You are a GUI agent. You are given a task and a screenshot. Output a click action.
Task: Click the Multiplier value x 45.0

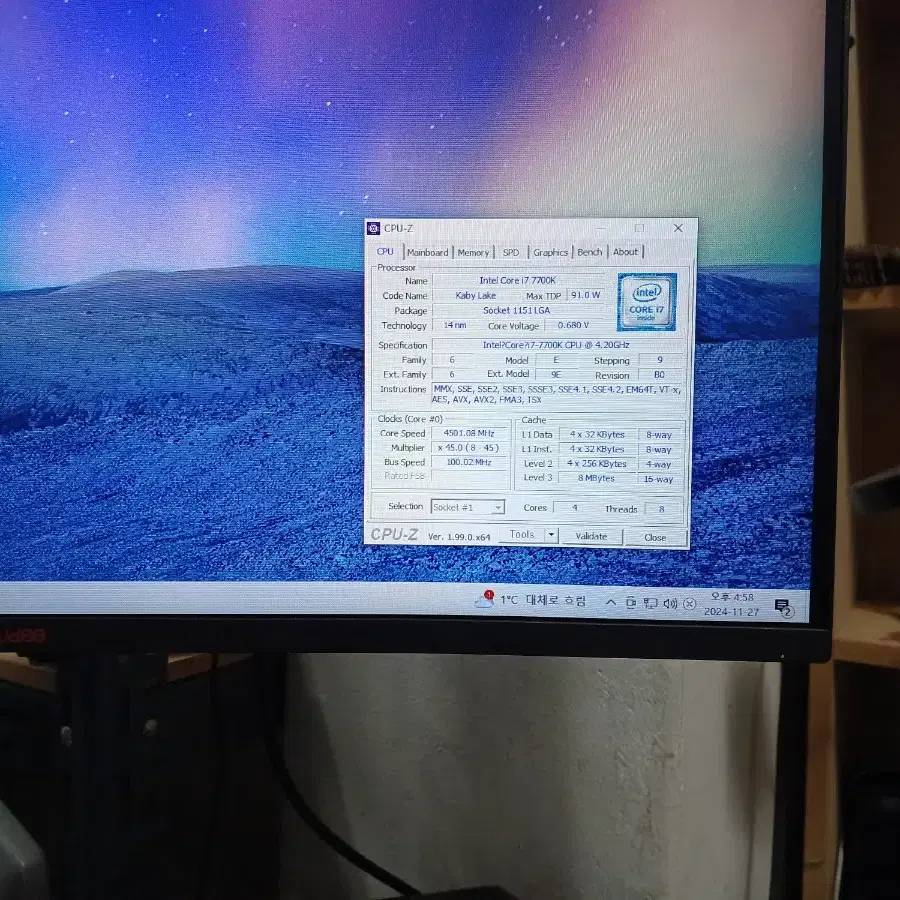pyautogui.click(x=469, y=448)
